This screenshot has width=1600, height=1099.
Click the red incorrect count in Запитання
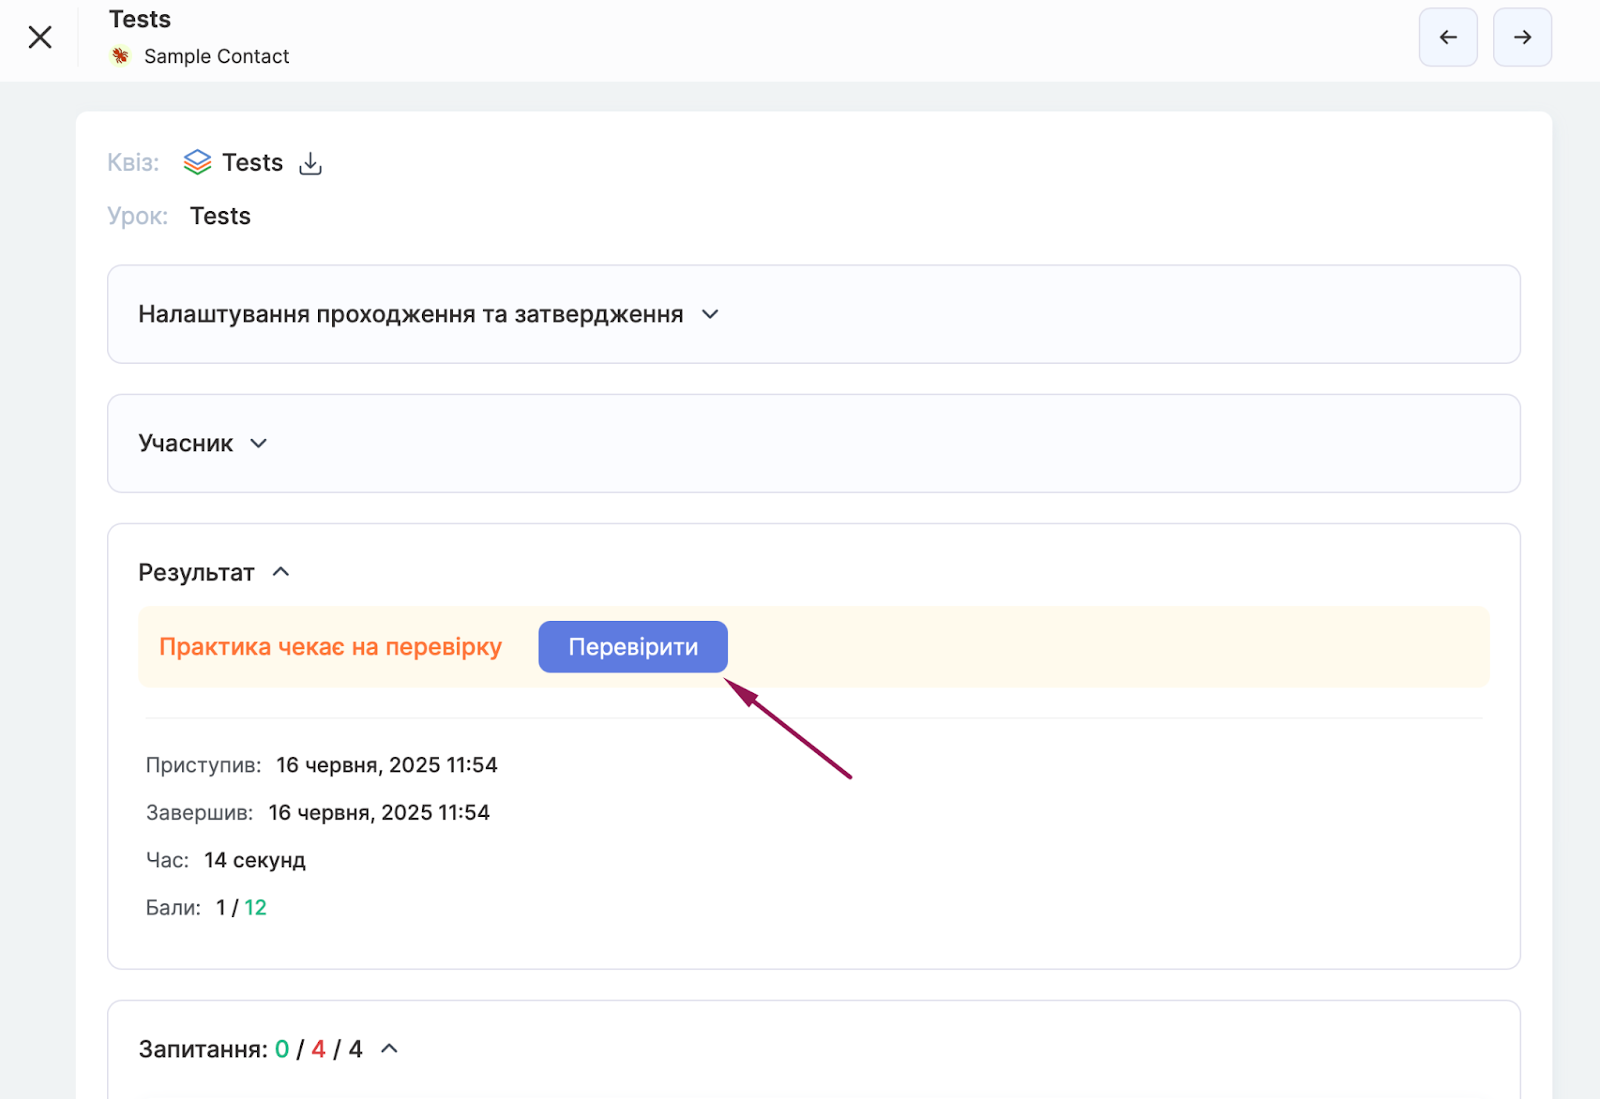[318, 1049]
